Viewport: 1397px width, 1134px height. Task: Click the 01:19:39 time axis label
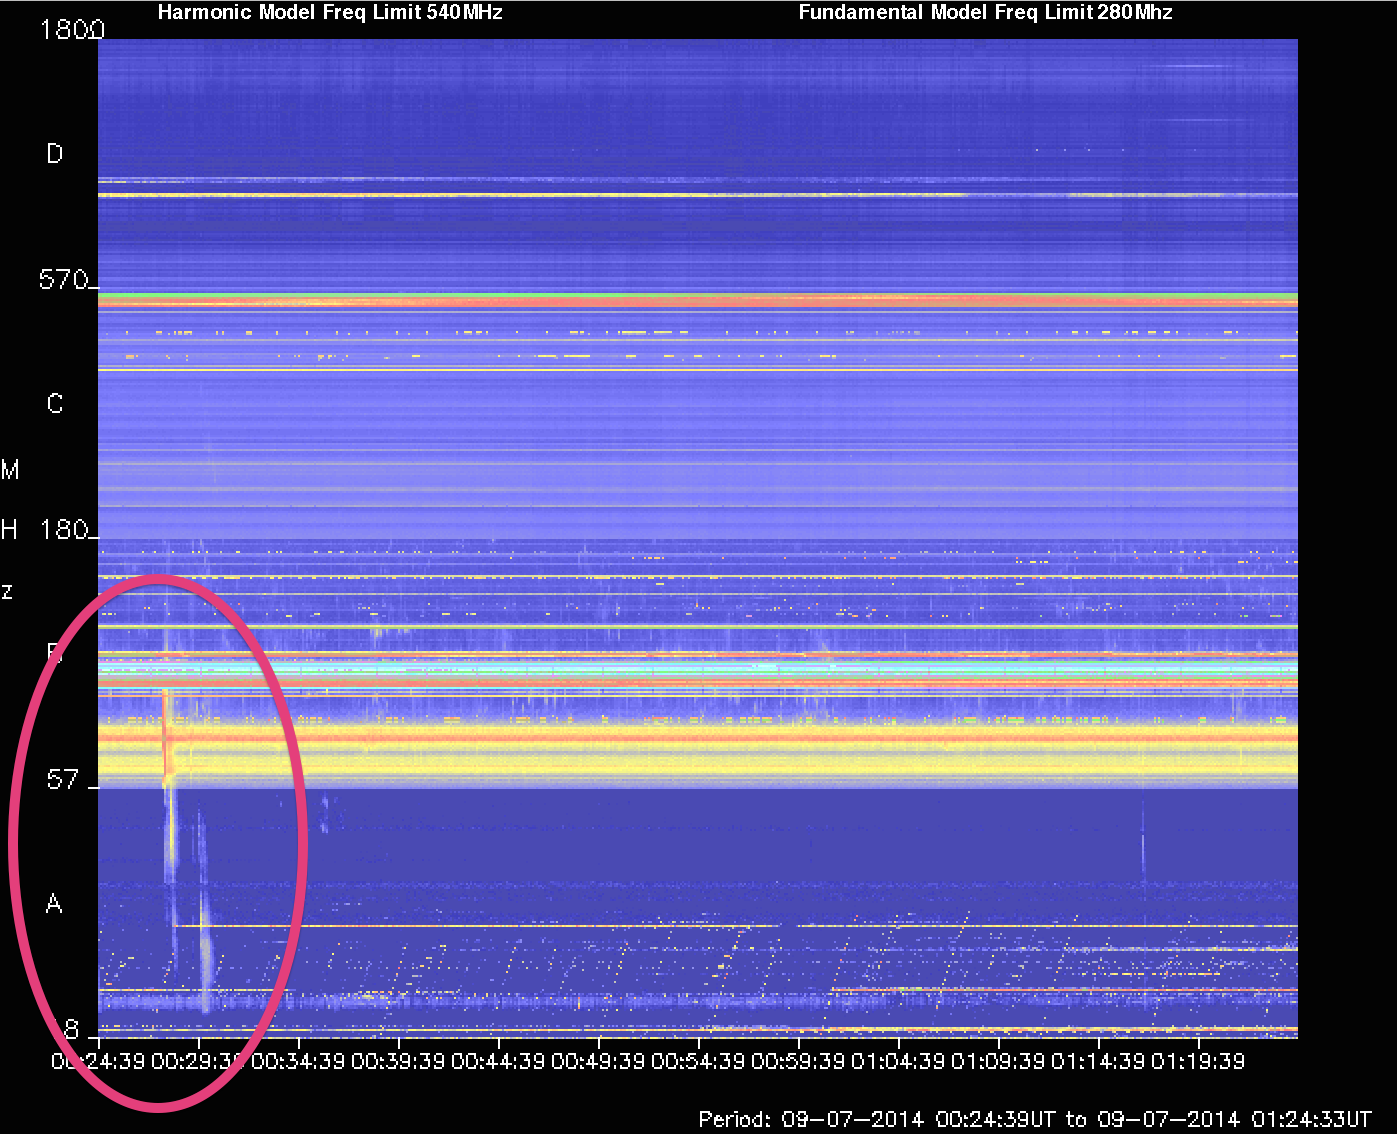pos(1198,1061)
